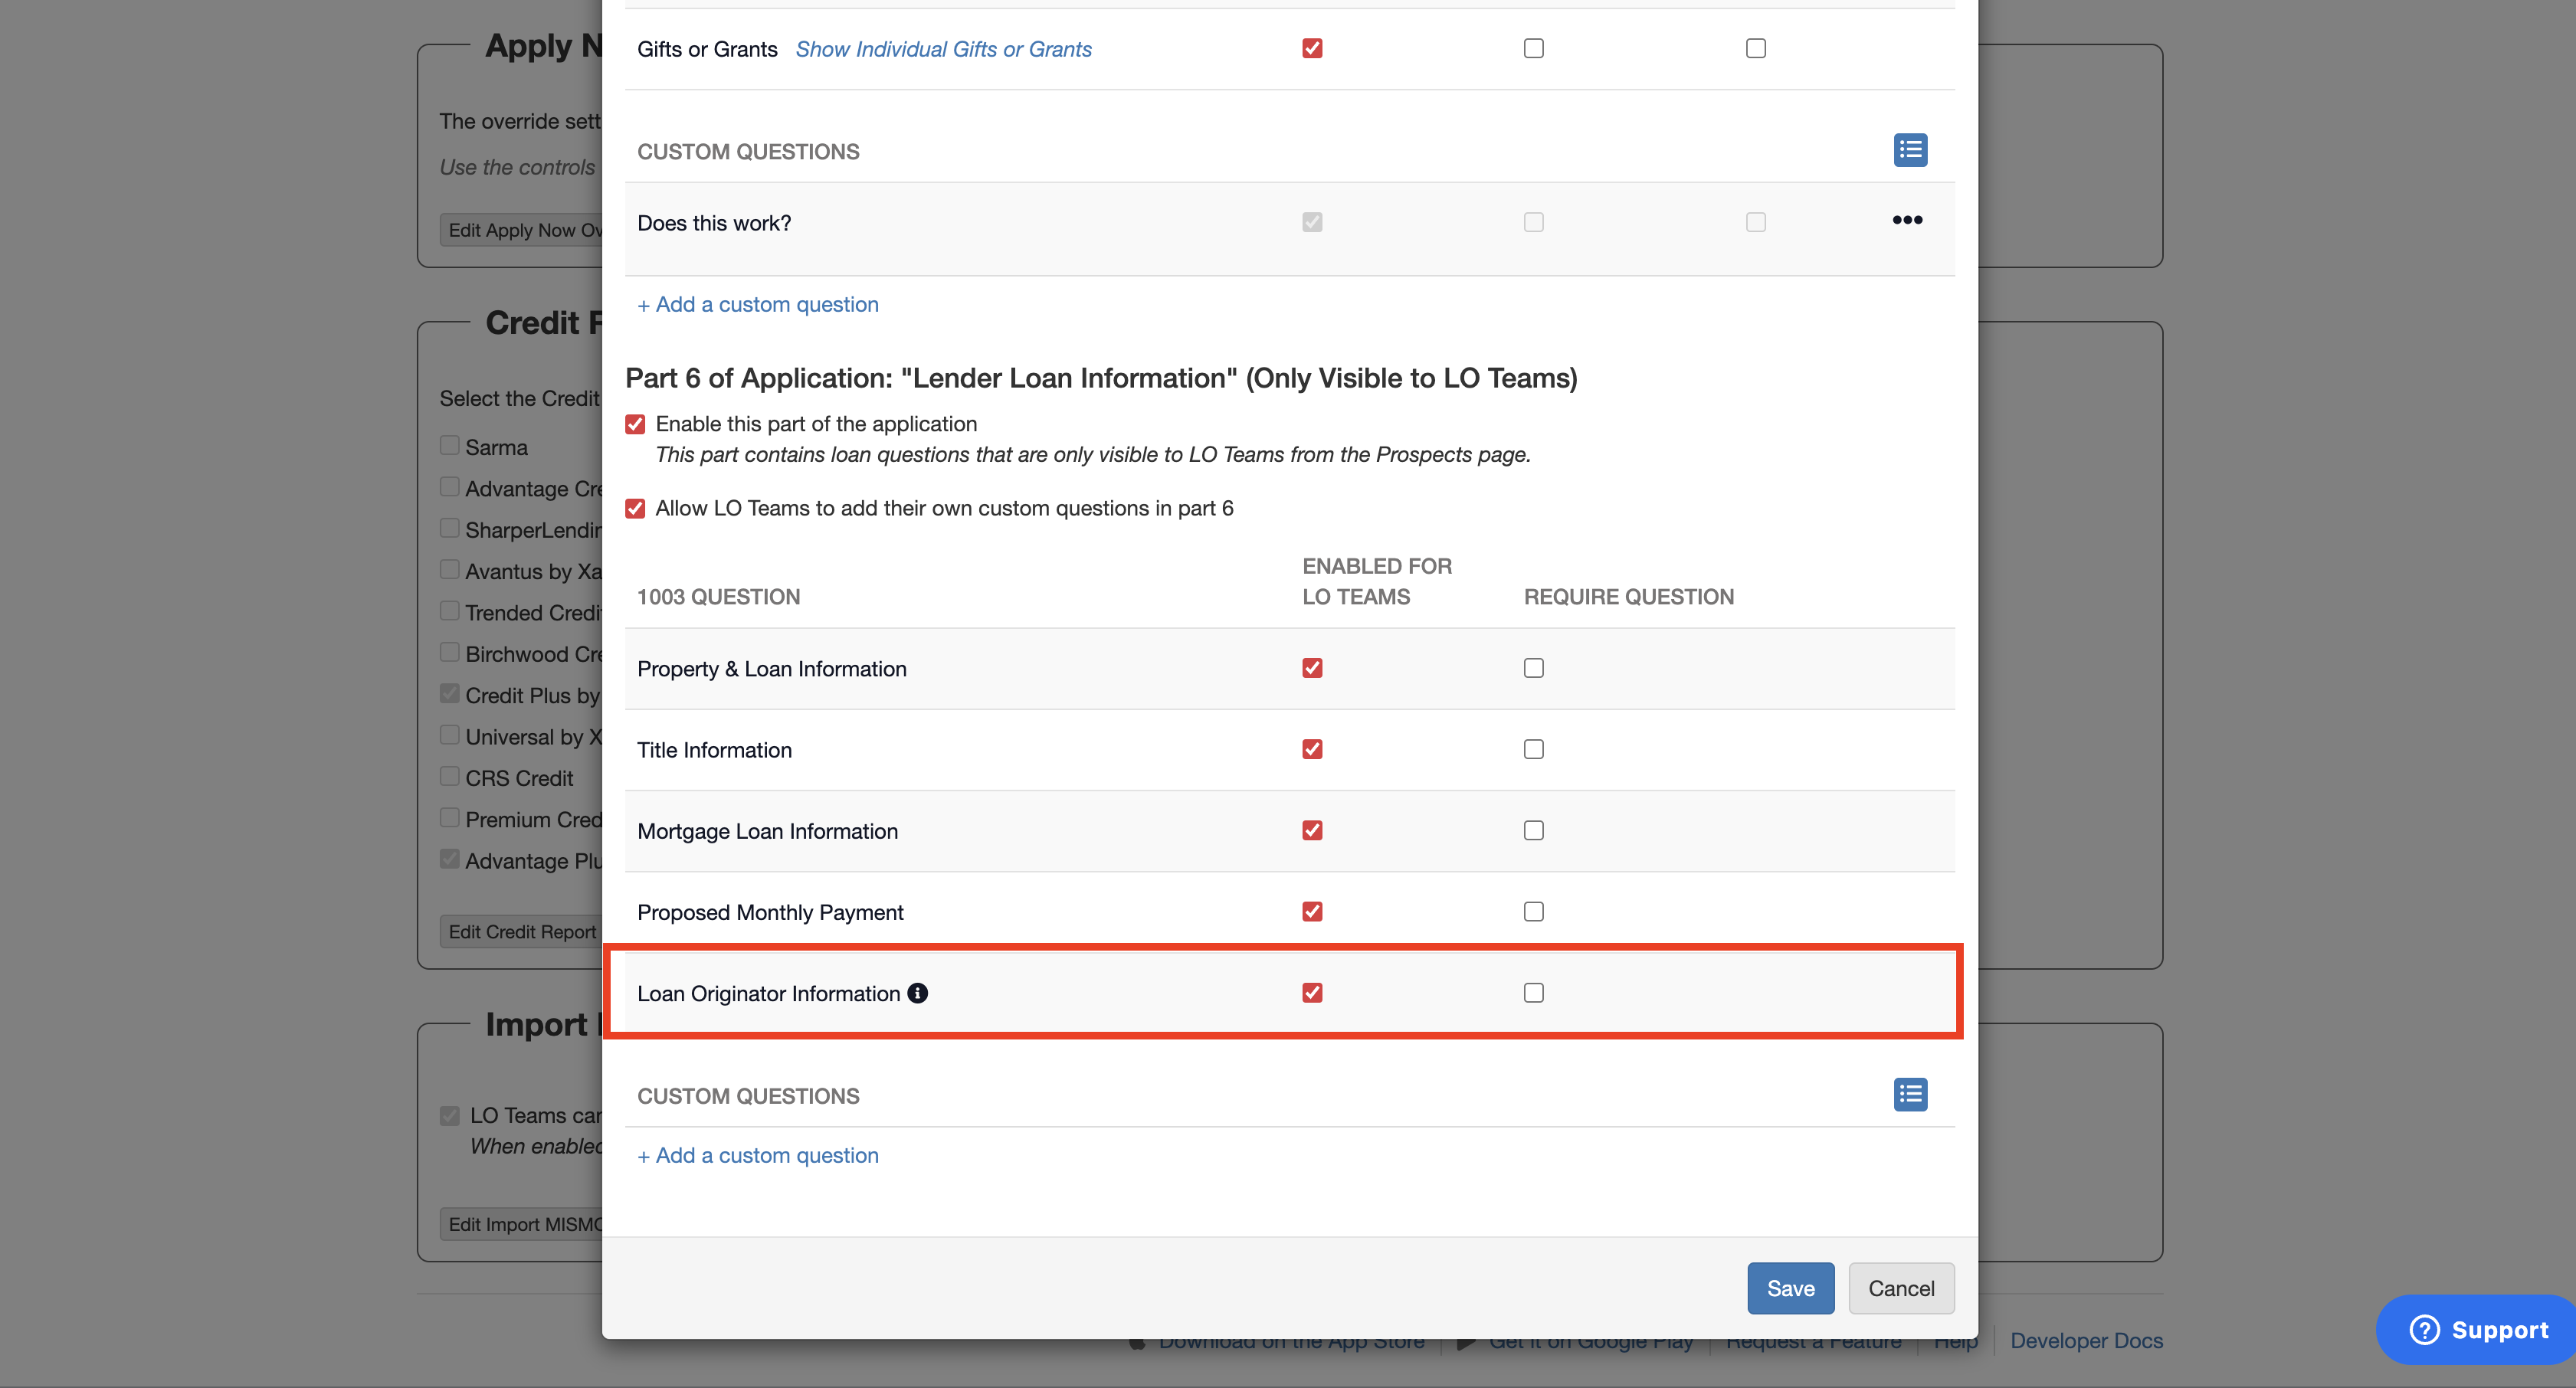Open the Developer Docs footer link
Screen dimensions: 2576x1388
tap(2086, 1341)
